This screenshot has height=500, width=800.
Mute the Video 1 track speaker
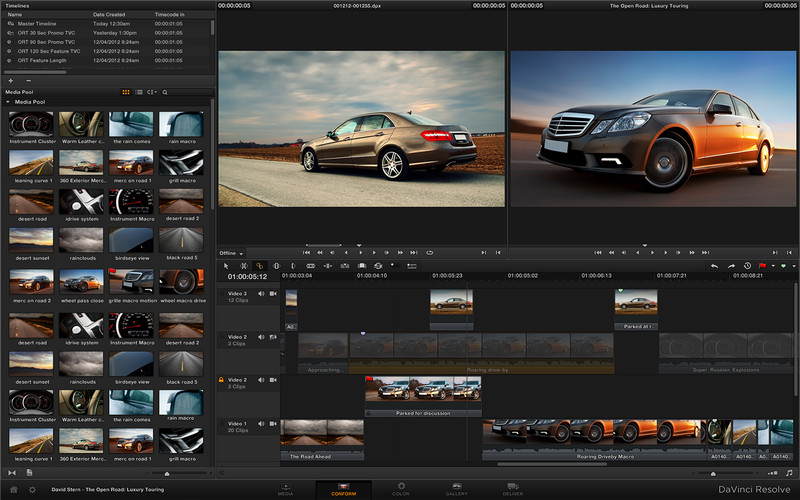(x=261, y=424)
